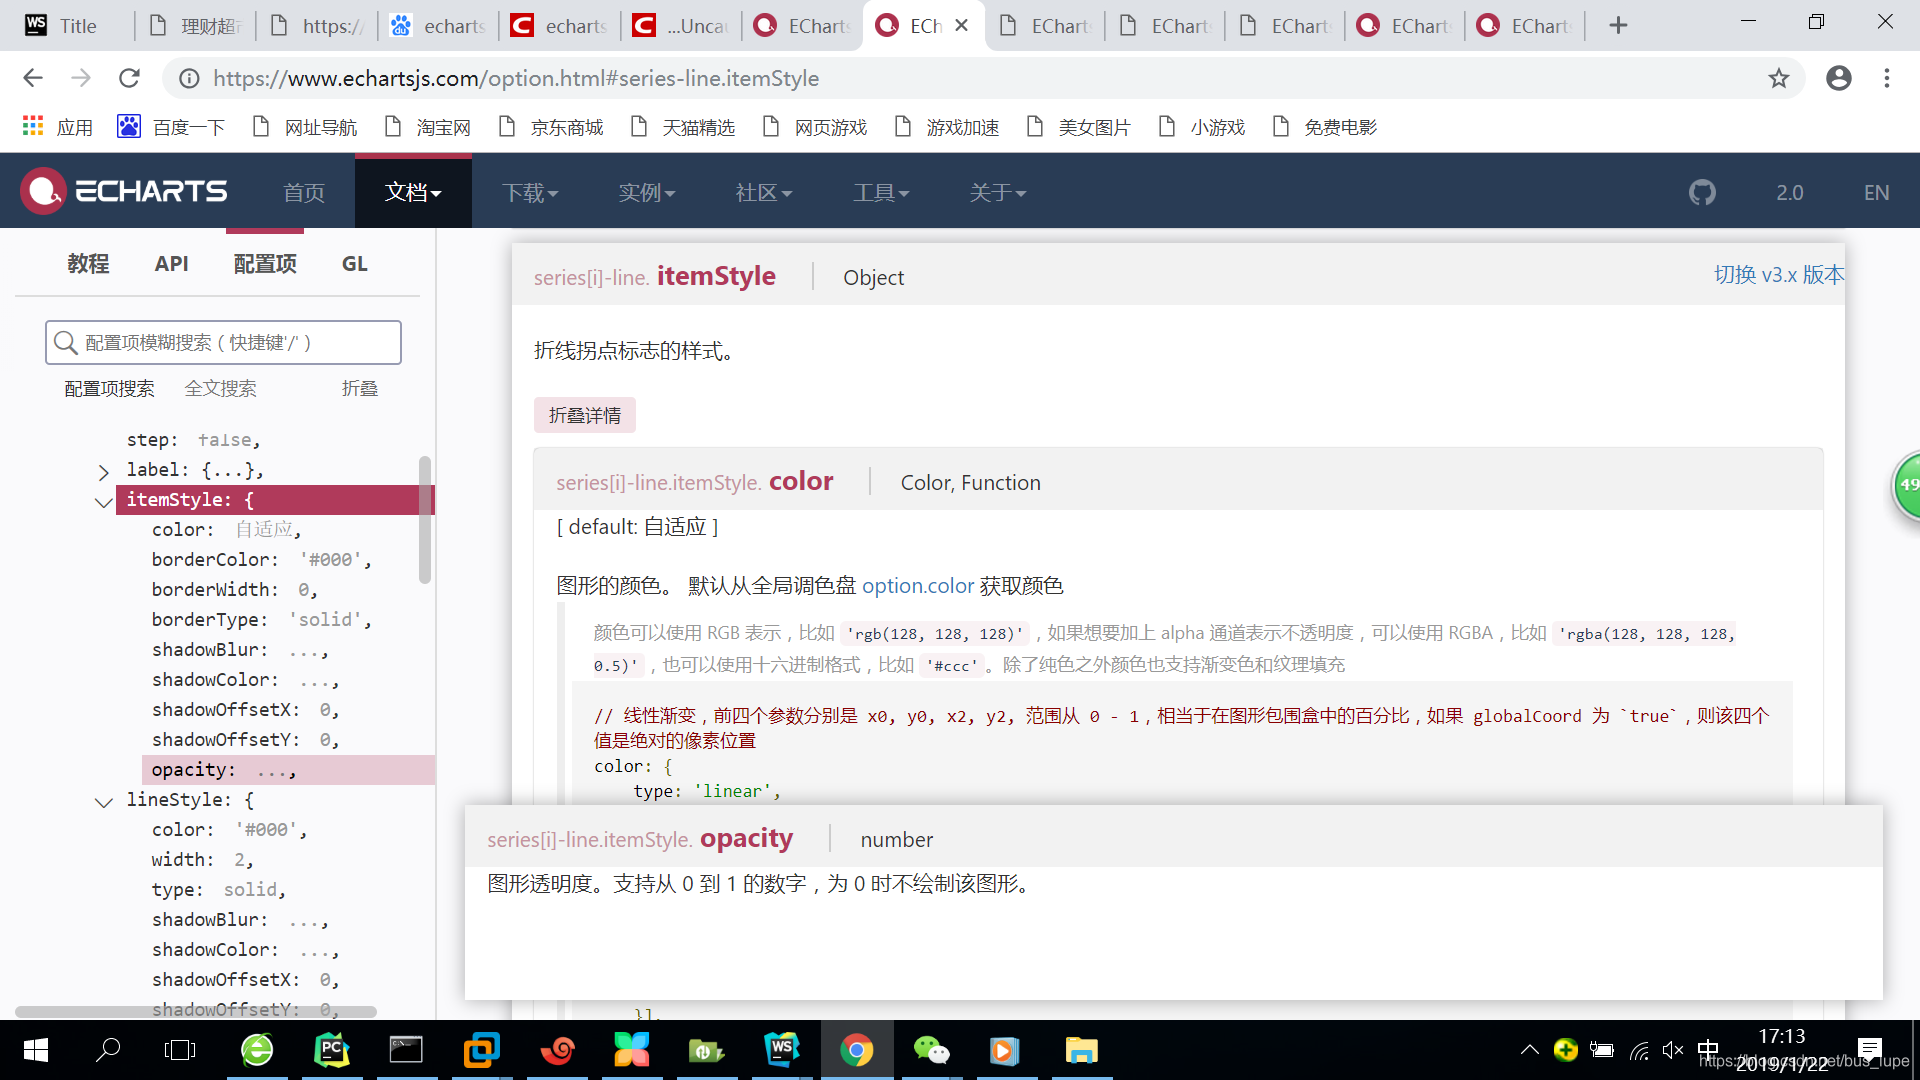This screenshot has height=1080, width=1920.
Task: Click the sidebar vertical scrollbar thumb
Action: [x=425, y=520]
